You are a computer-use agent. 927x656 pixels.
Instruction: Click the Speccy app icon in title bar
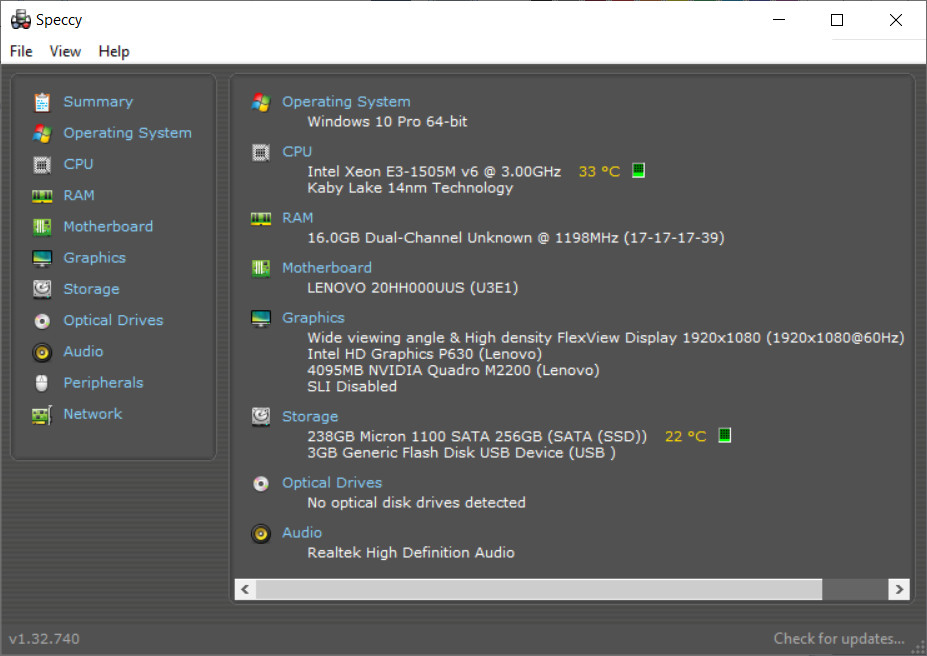21,20
